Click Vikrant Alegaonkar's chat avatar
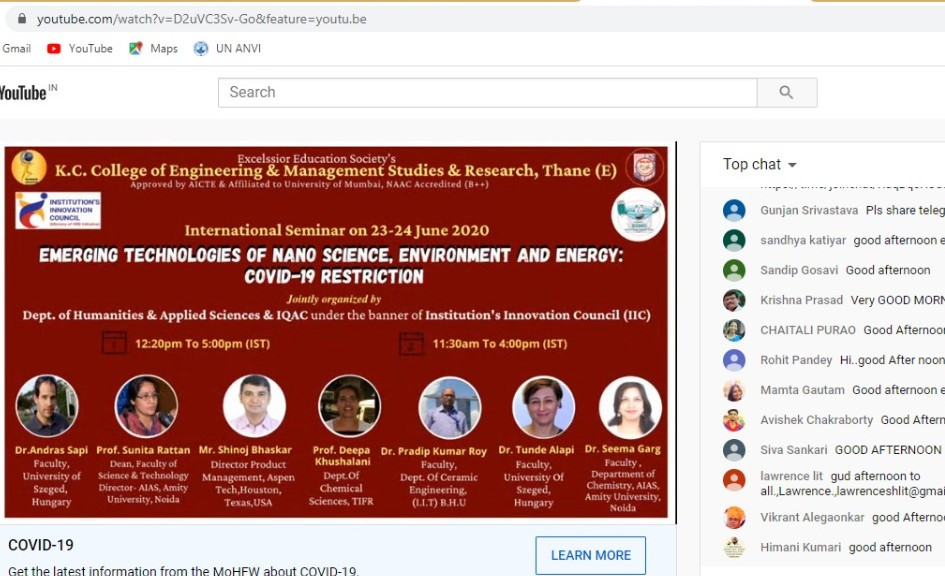 tap(734, 517)
